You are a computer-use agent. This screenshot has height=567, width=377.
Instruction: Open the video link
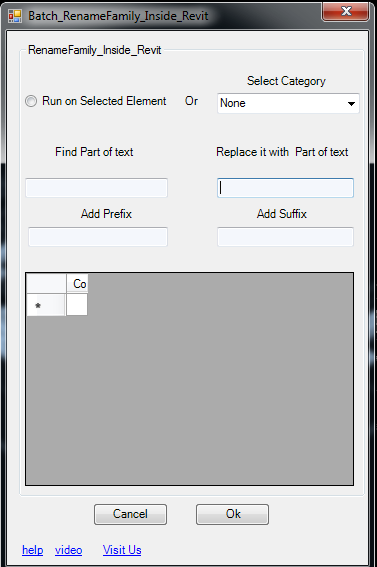68,550
